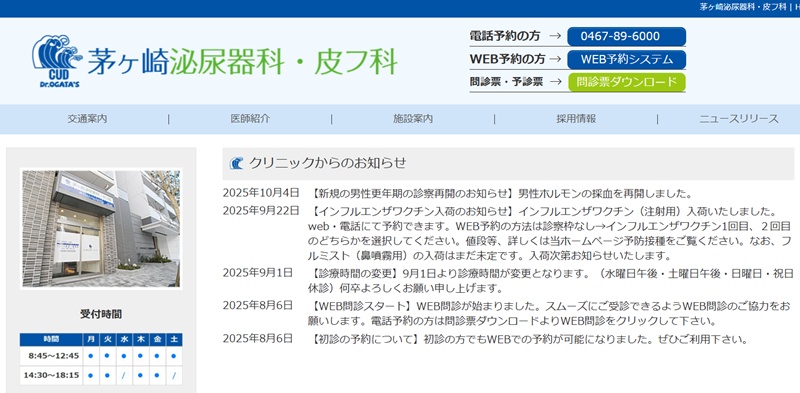The height and width of the screenshot is (393, 800).
Task: Open the 採用情報 navigation item
Action: click(576, 119)
